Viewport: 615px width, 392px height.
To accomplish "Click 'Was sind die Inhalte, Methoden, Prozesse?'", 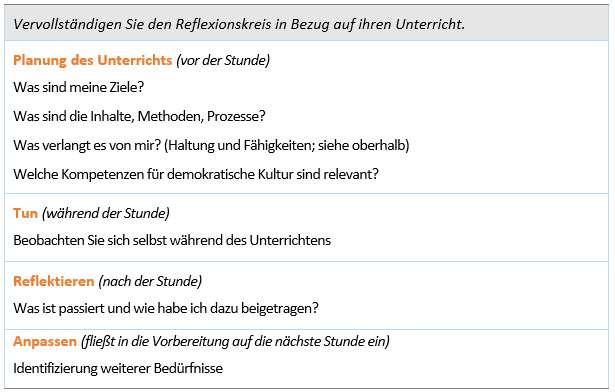I will pos(139,116).
